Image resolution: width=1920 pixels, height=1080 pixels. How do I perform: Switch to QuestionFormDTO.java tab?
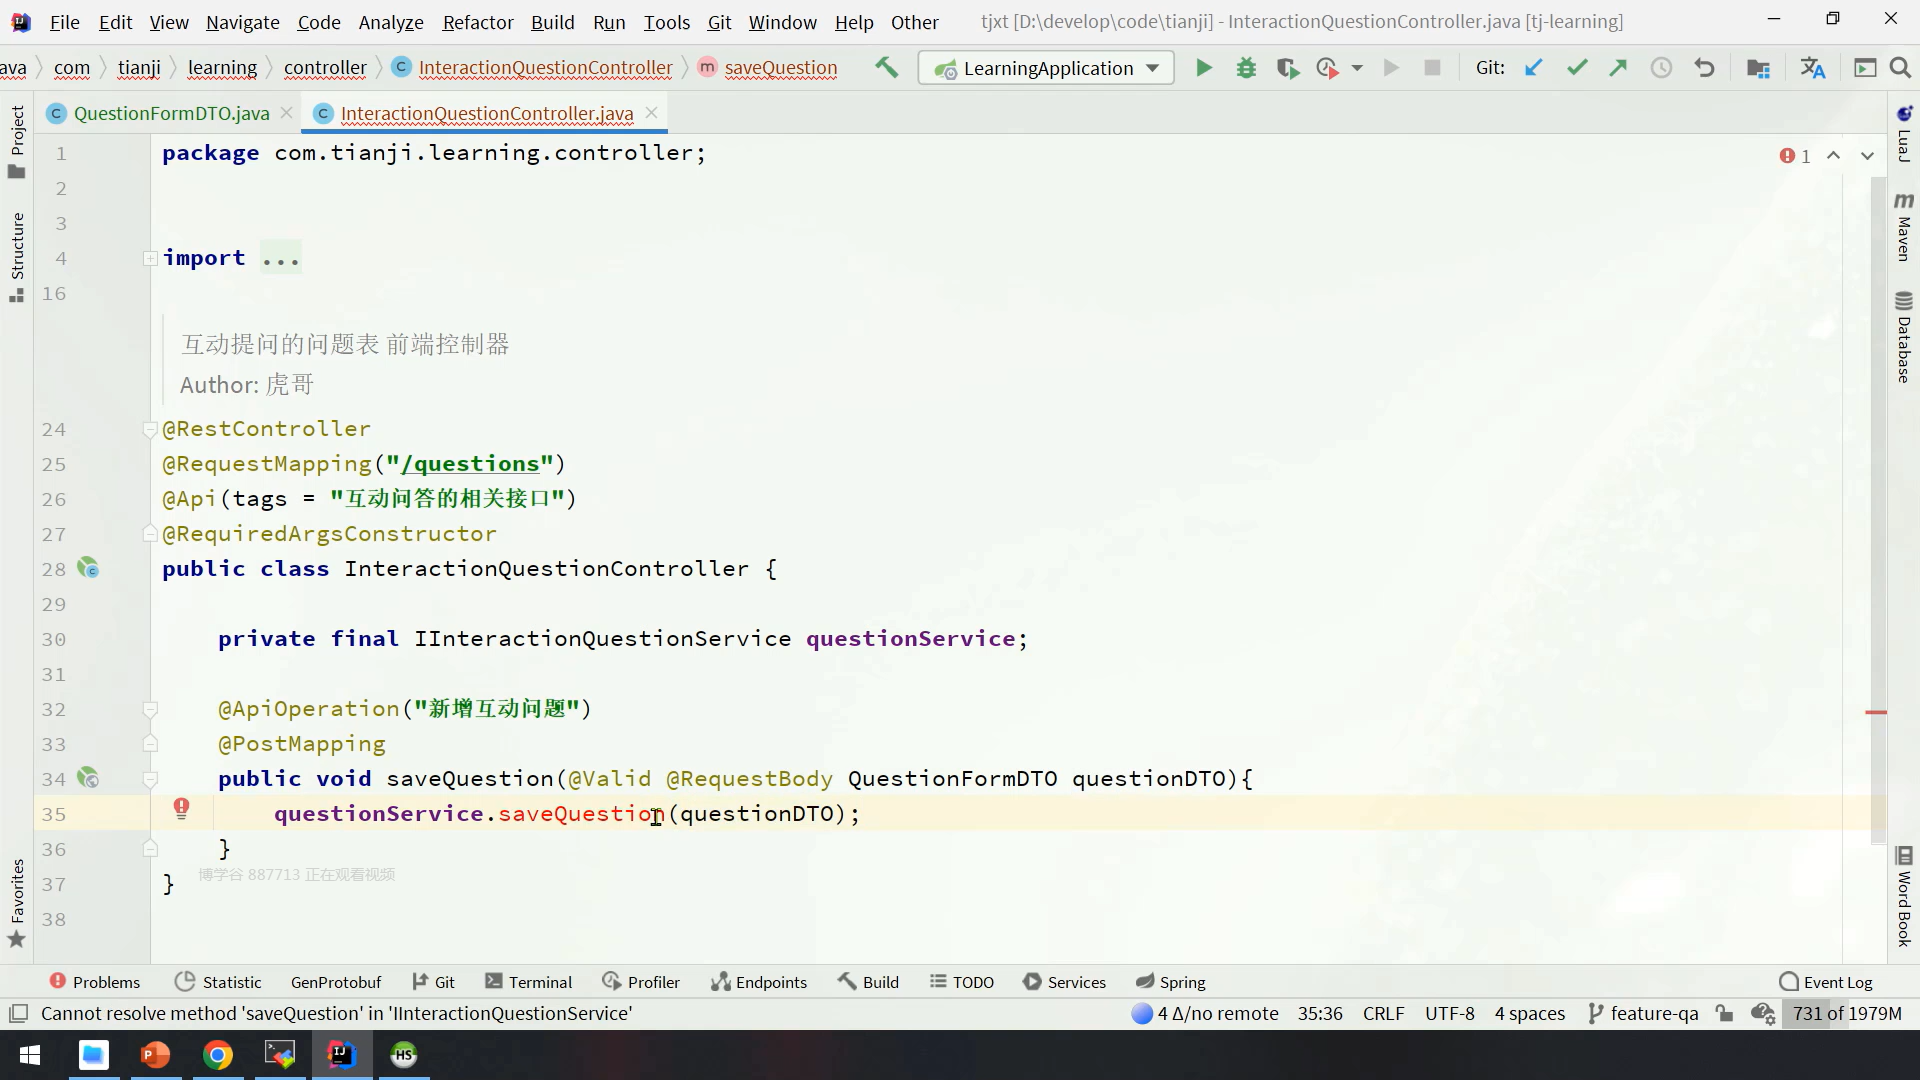click(x=171, y=113)
